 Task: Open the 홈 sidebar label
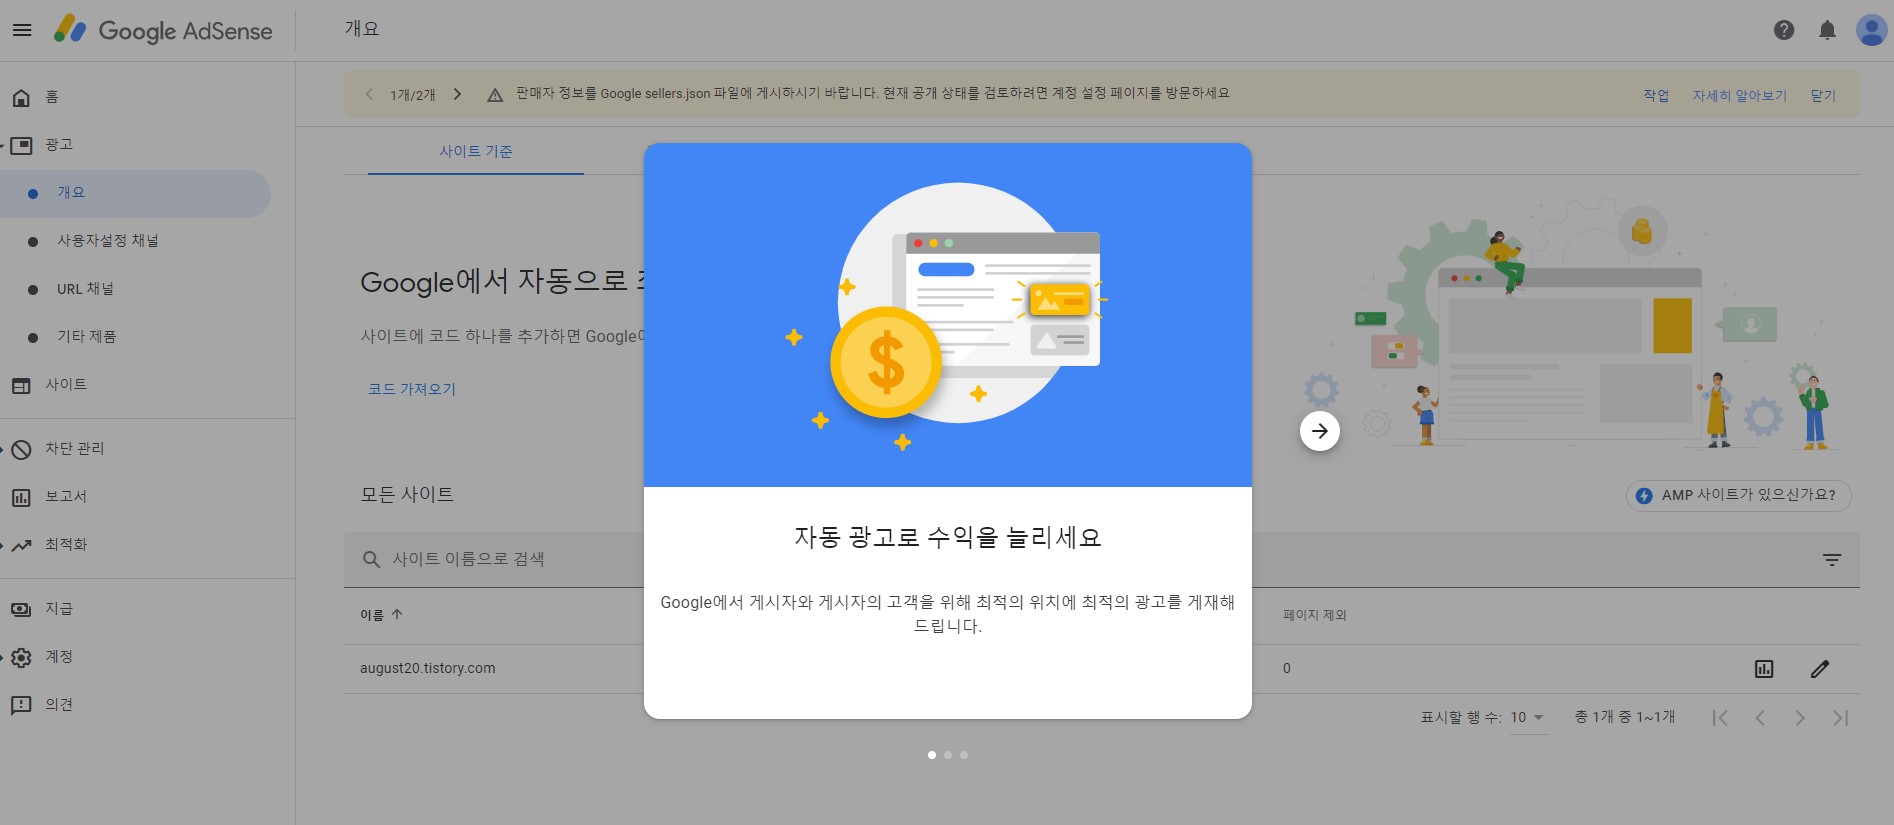[x=52, y=97]
